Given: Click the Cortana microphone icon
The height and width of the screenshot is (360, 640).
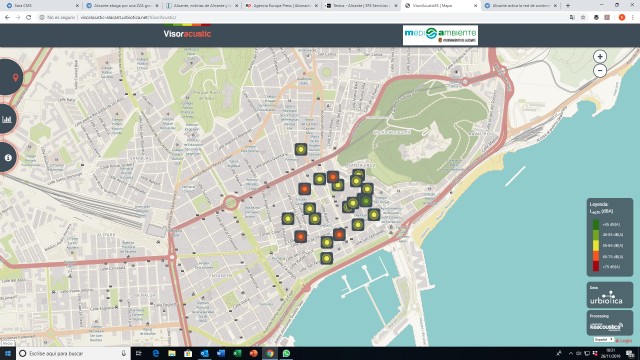Looking at the screenshot, I should (124, 353).
